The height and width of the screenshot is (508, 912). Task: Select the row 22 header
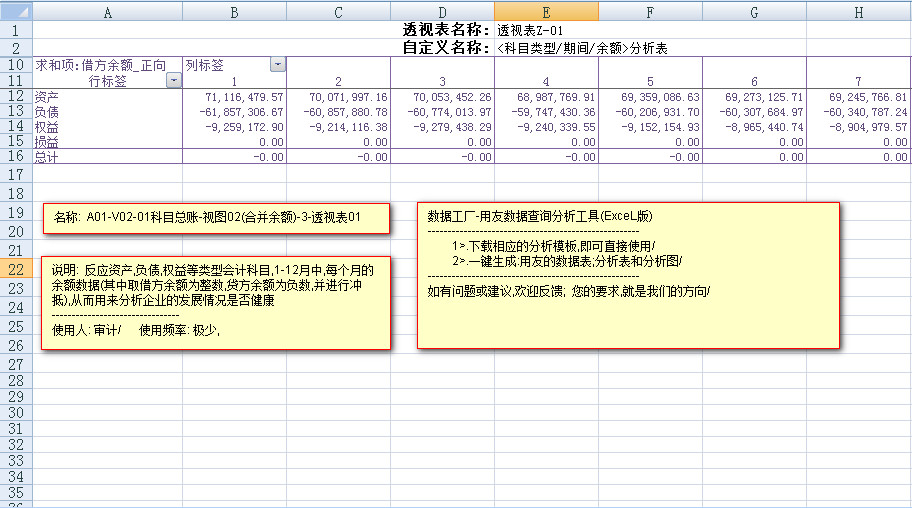point(16,270)
